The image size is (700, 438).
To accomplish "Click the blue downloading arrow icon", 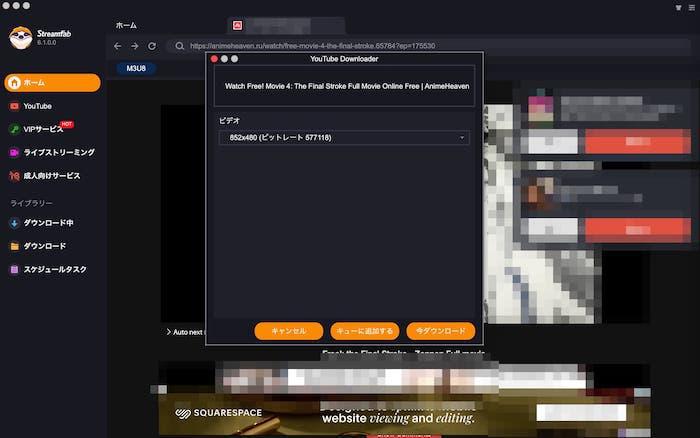I will [14, 223].
